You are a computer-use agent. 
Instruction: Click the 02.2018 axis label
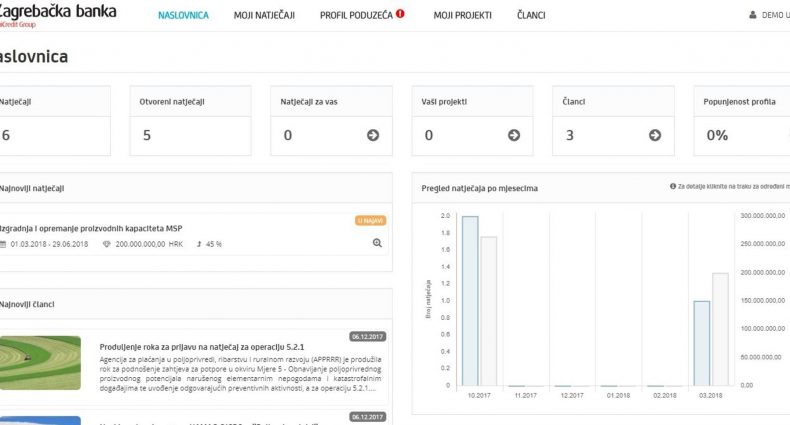click(x=665, y=396)
